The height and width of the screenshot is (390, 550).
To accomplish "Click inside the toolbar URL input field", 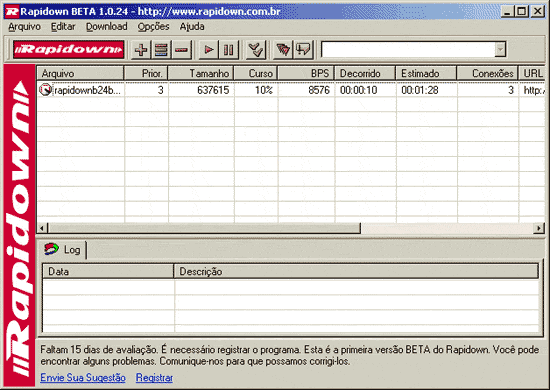I will click(x=408, y=49).
